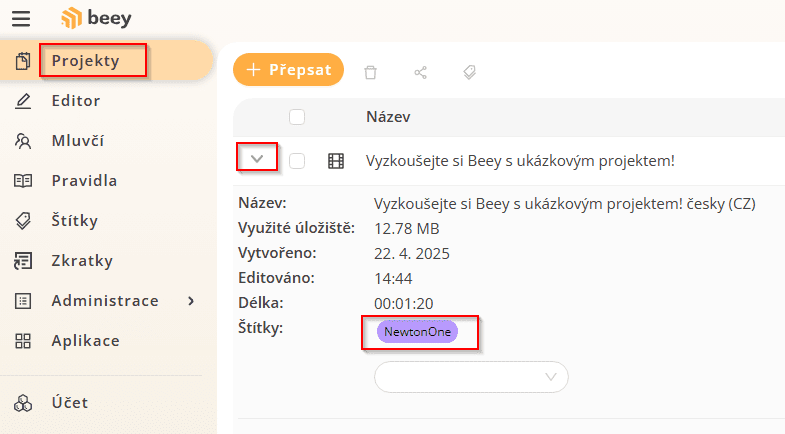The image size is (785, 434).
Task: Click the NewtonOne tag chip
Action: tap(418, 332)
